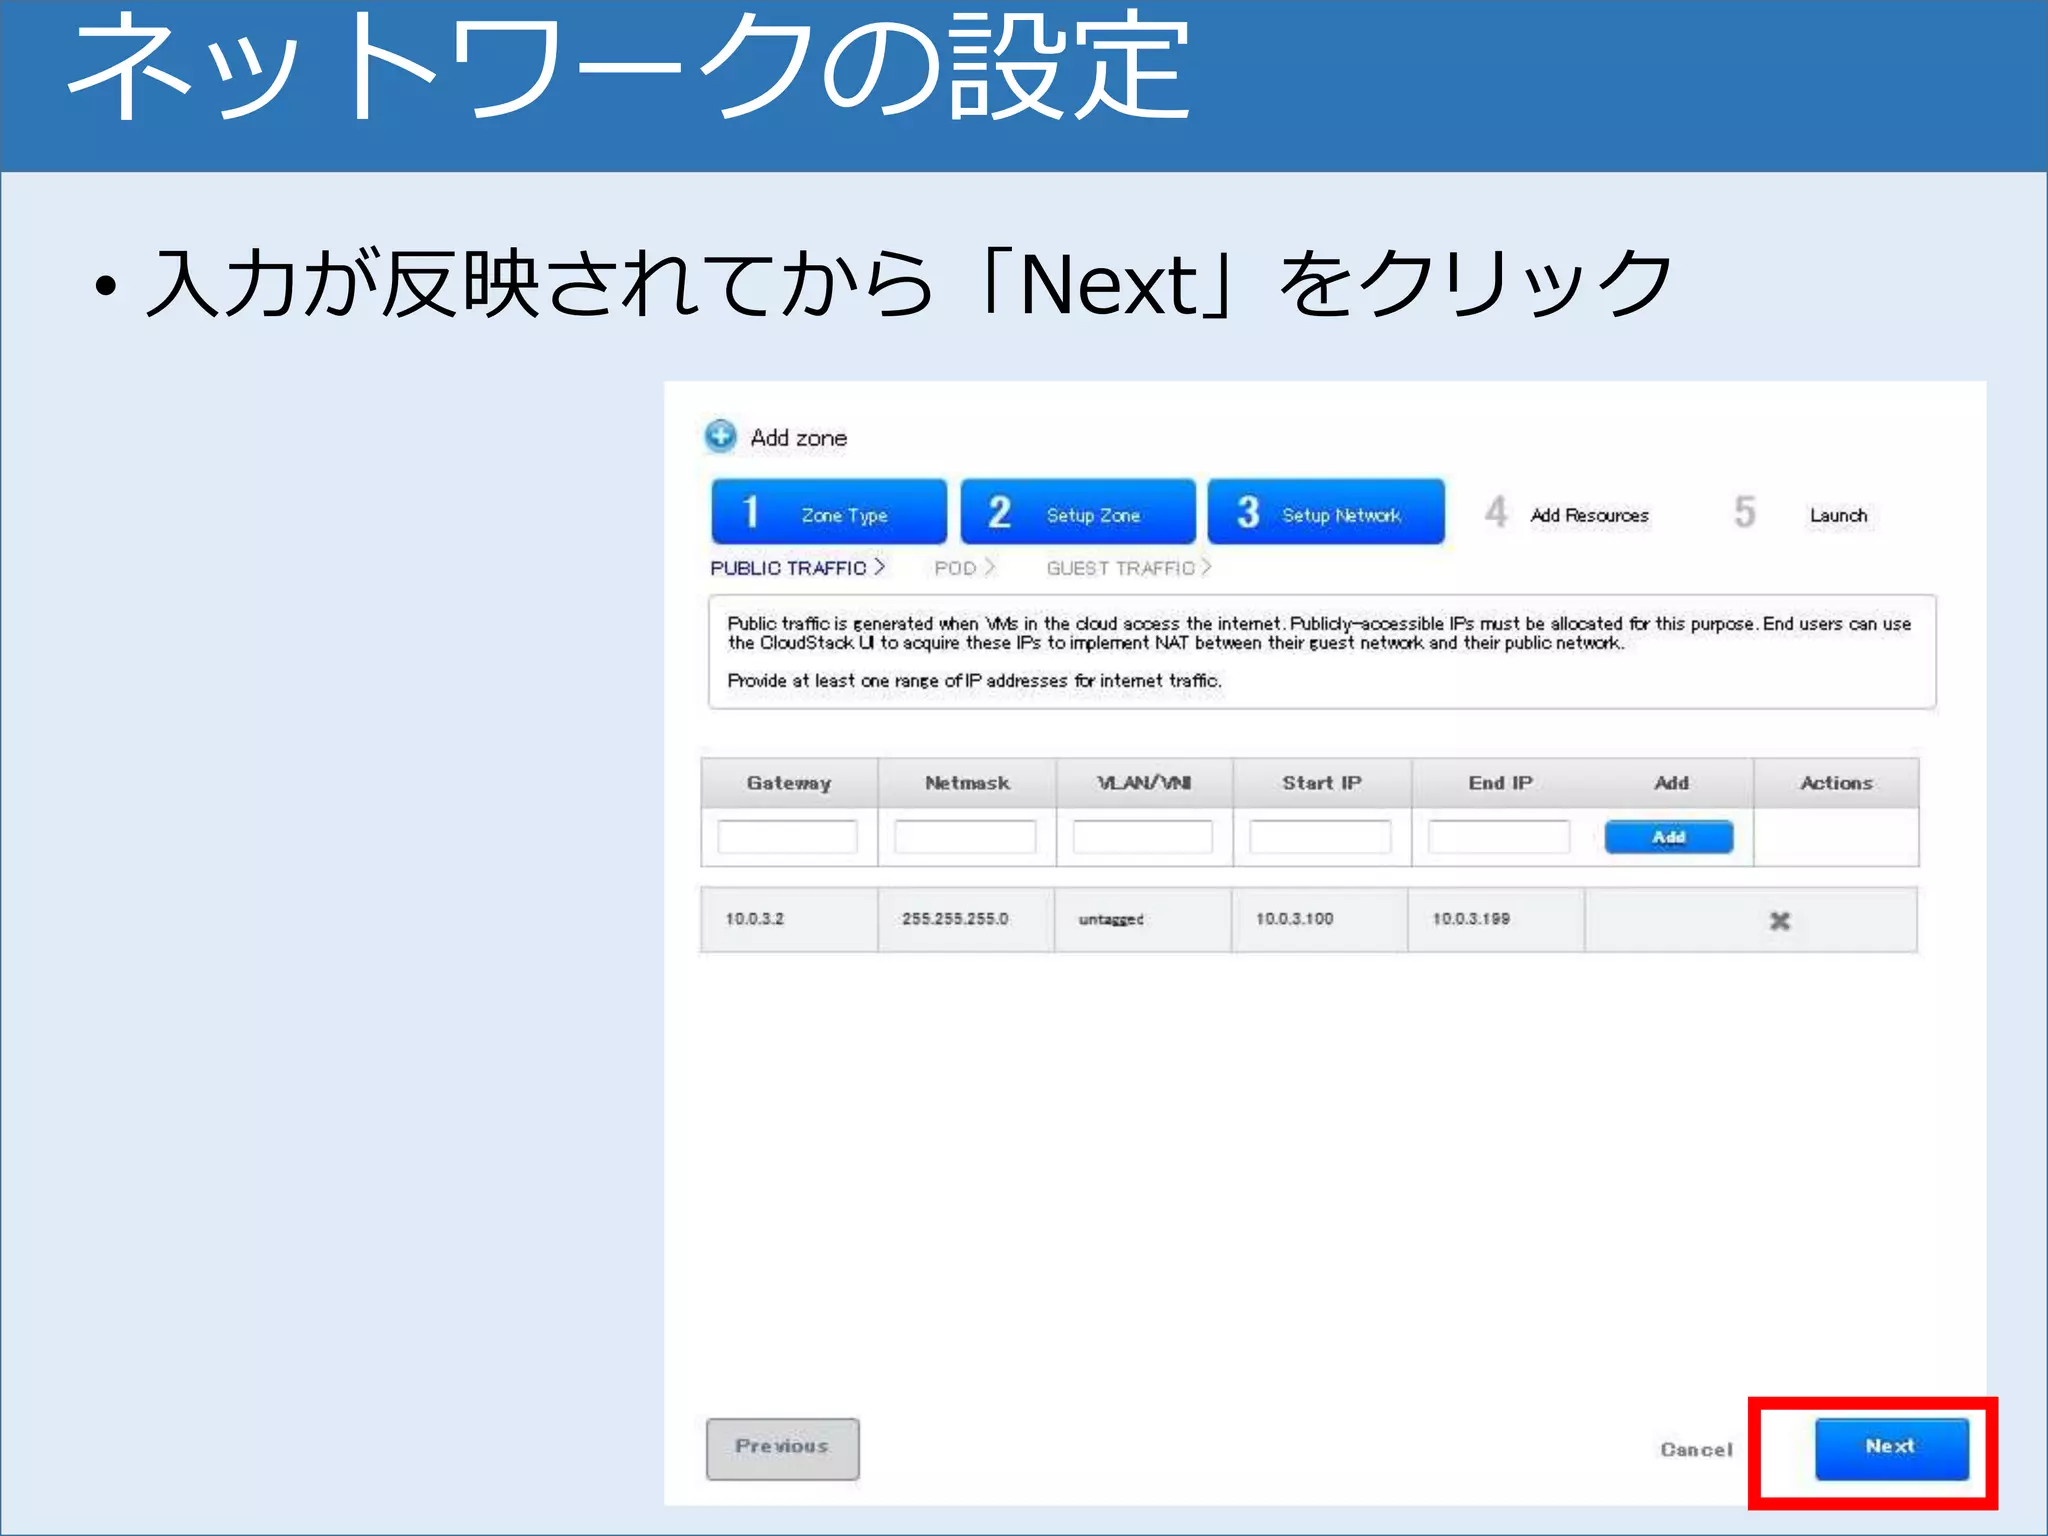Open step 2 Setup Zone

pyautogui.click(x=1078, y=512)
